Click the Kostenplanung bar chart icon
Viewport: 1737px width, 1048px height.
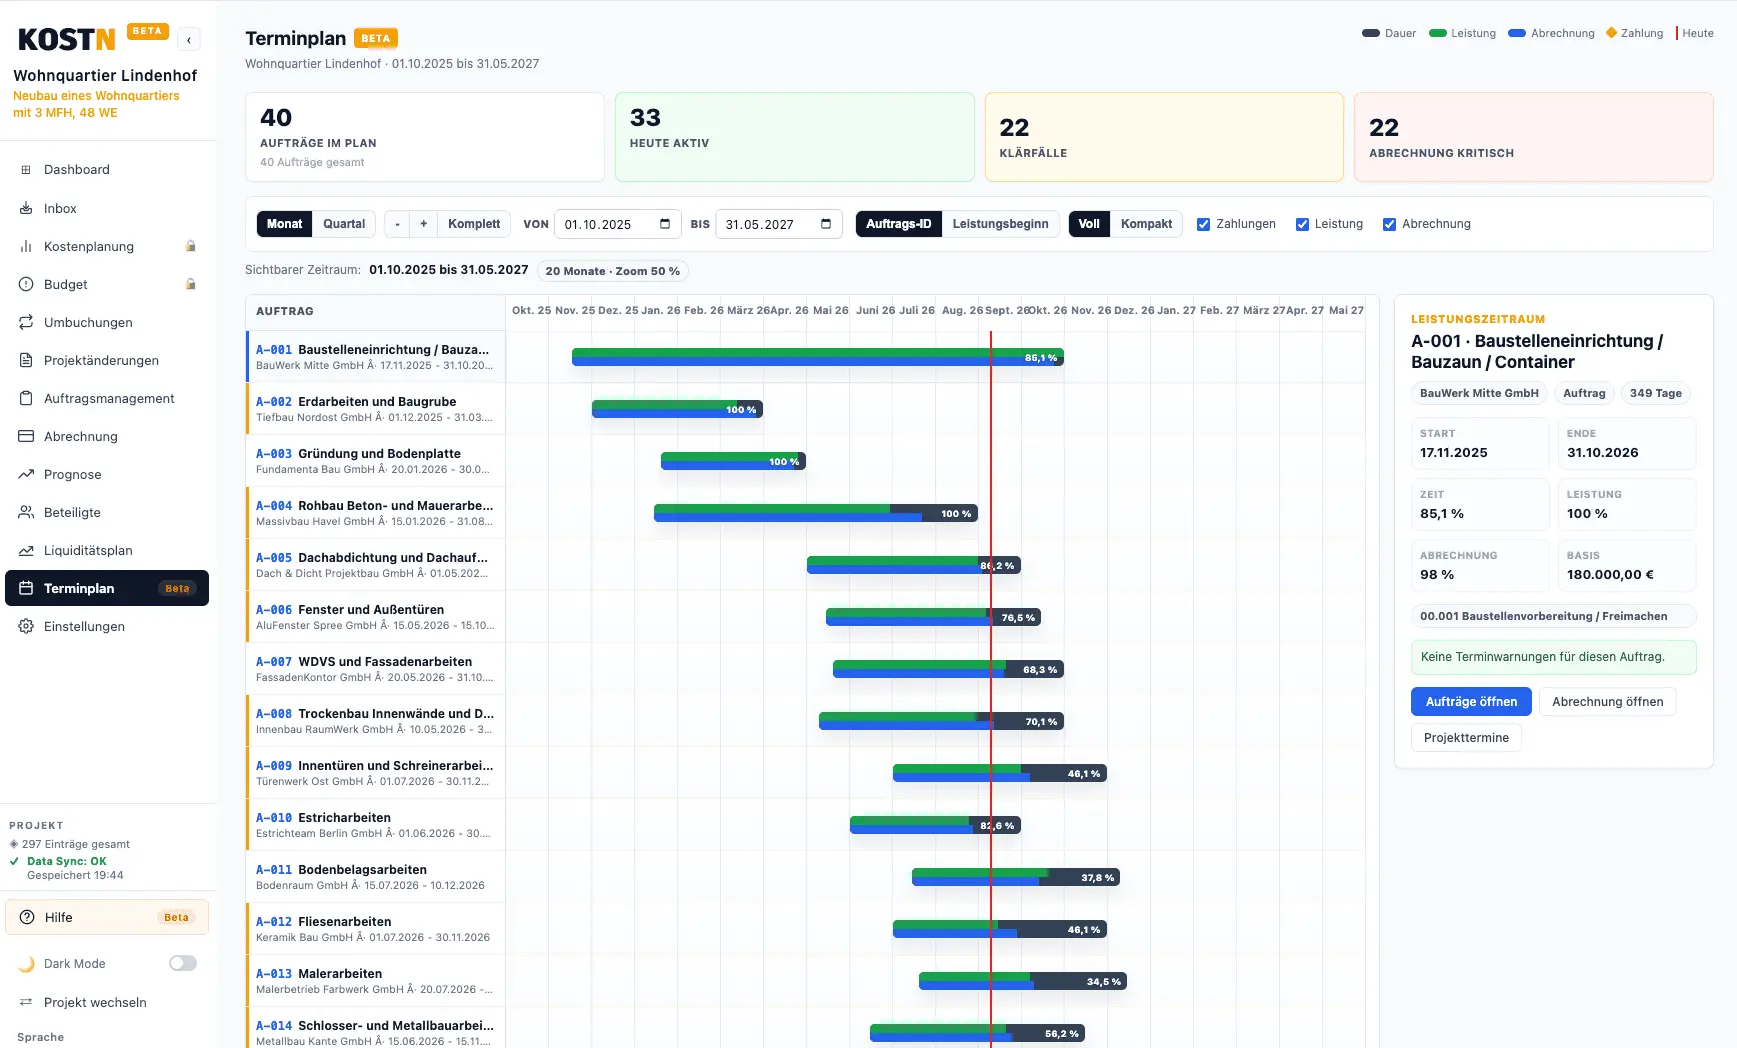[x=26, y=246]
